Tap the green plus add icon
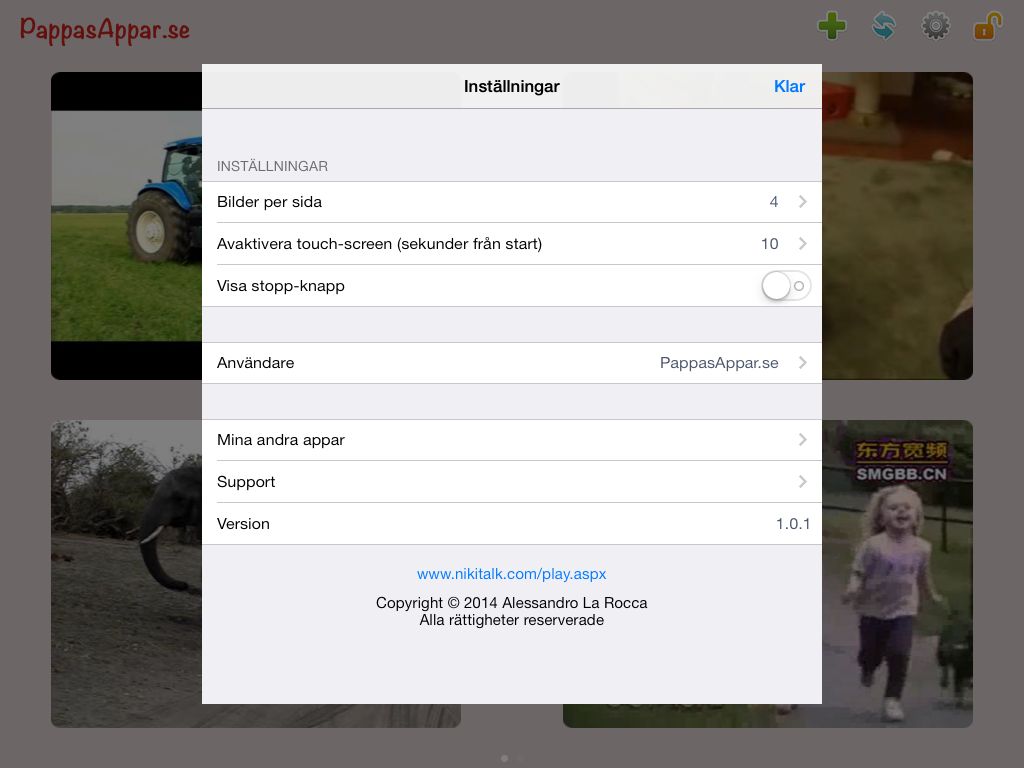The height and width of the screenshot is (768, 1024). (831, 27)
